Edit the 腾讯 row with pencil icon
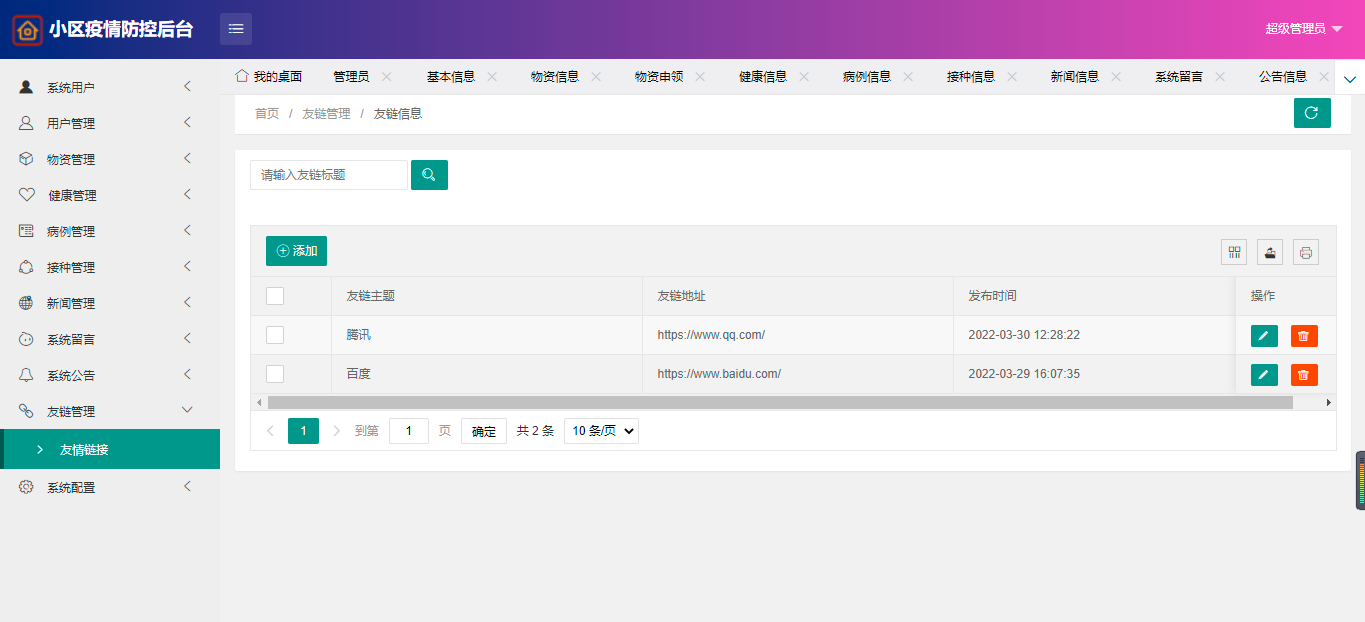 tap(1264, 336)
